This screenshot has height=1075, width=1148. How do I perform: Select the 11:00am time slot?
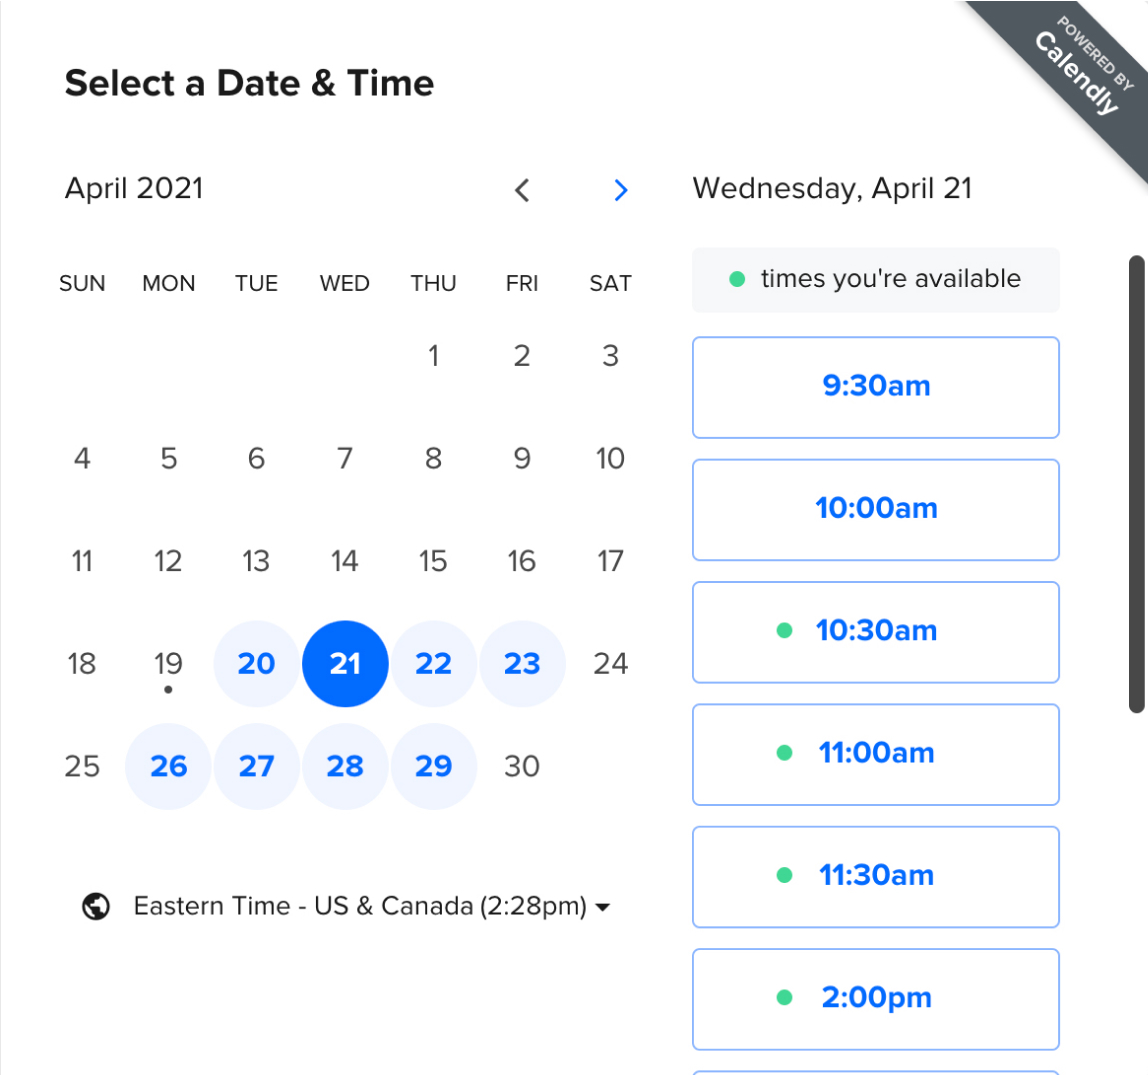point(876,754)
